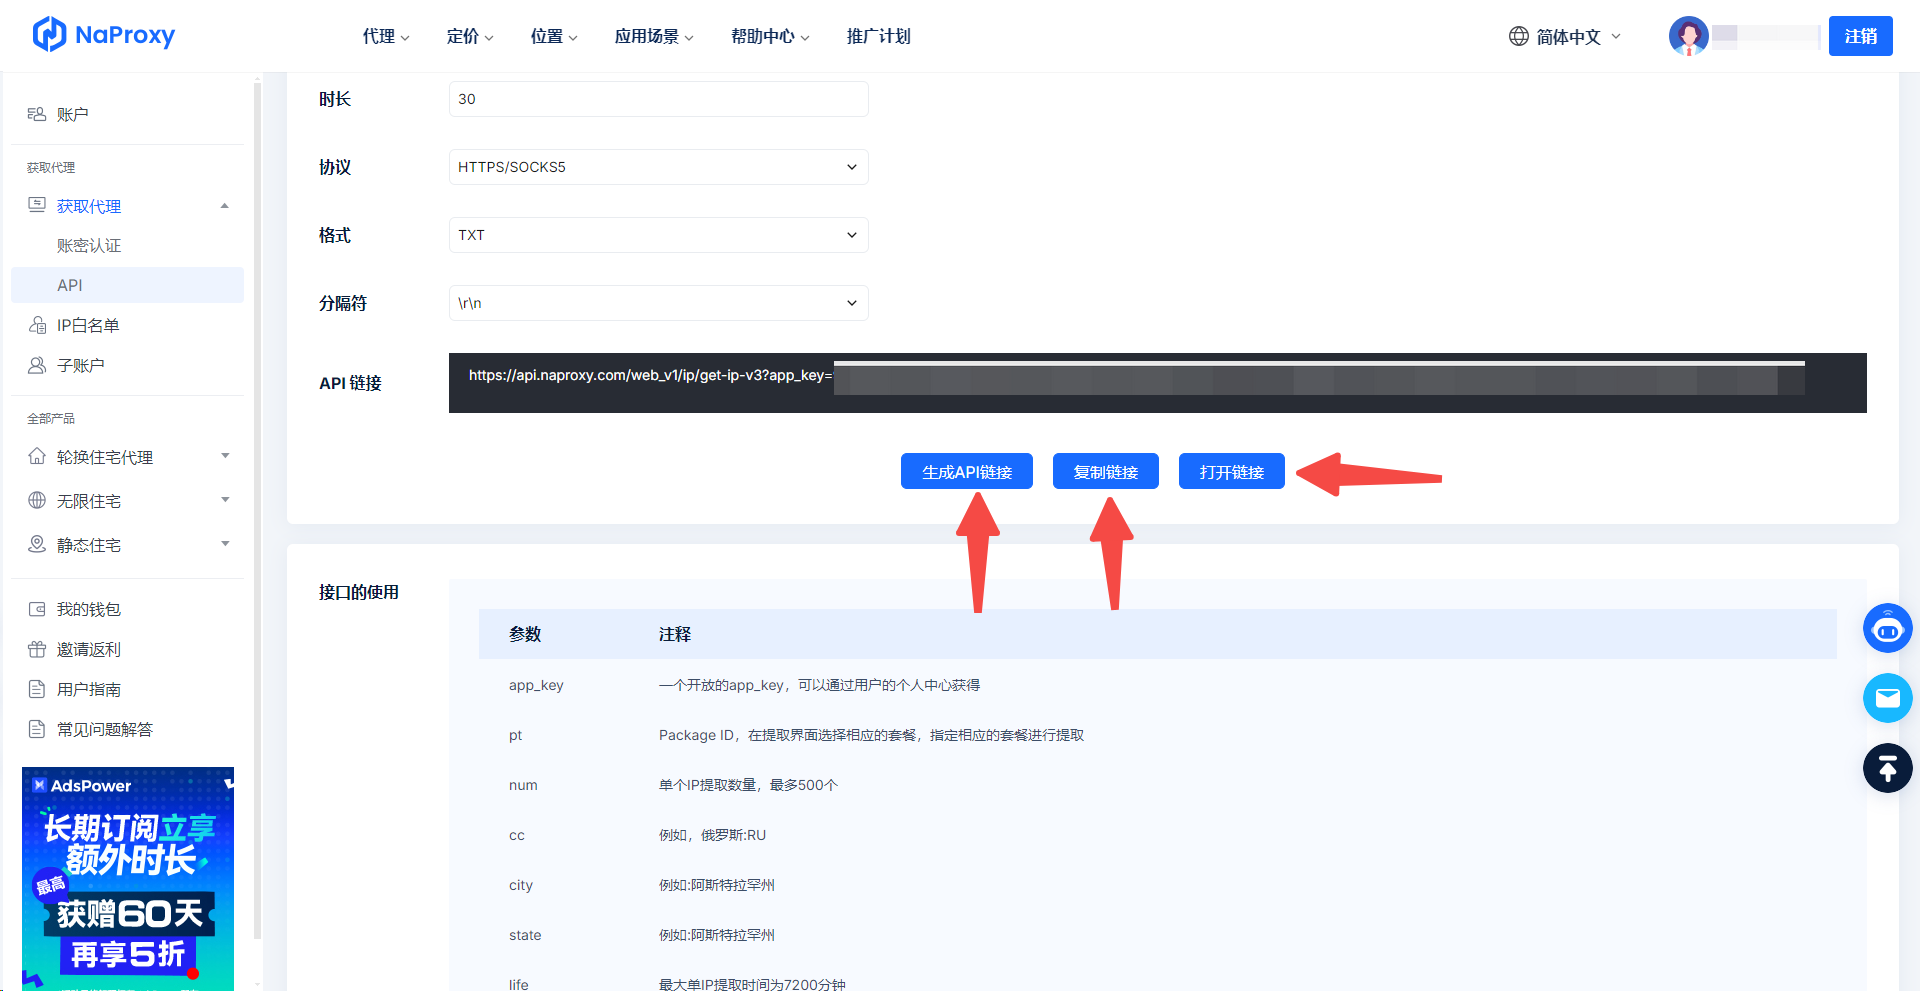Click the 轮换住宅代理 house icon

(37, 456)
